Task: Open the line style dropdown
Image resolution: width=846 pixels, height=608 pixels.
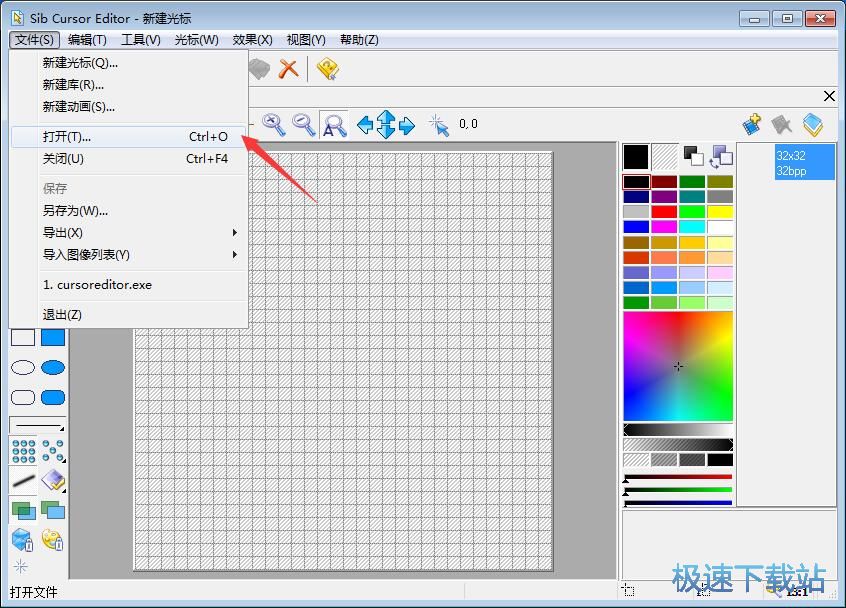Action: [x=38, y=425]
